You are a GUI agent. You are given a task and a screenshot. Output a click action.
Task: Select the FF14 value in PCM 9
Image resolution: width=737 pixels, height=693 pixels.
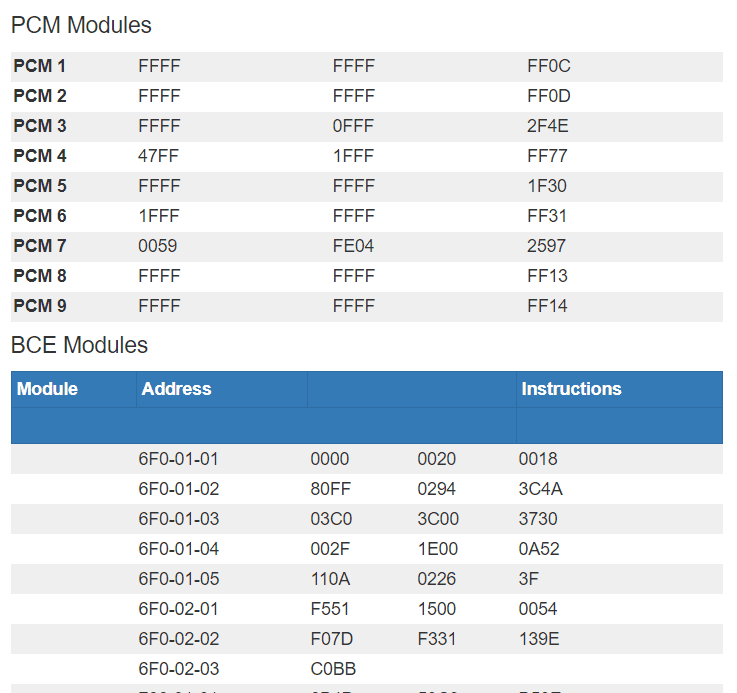pos(547,306)
